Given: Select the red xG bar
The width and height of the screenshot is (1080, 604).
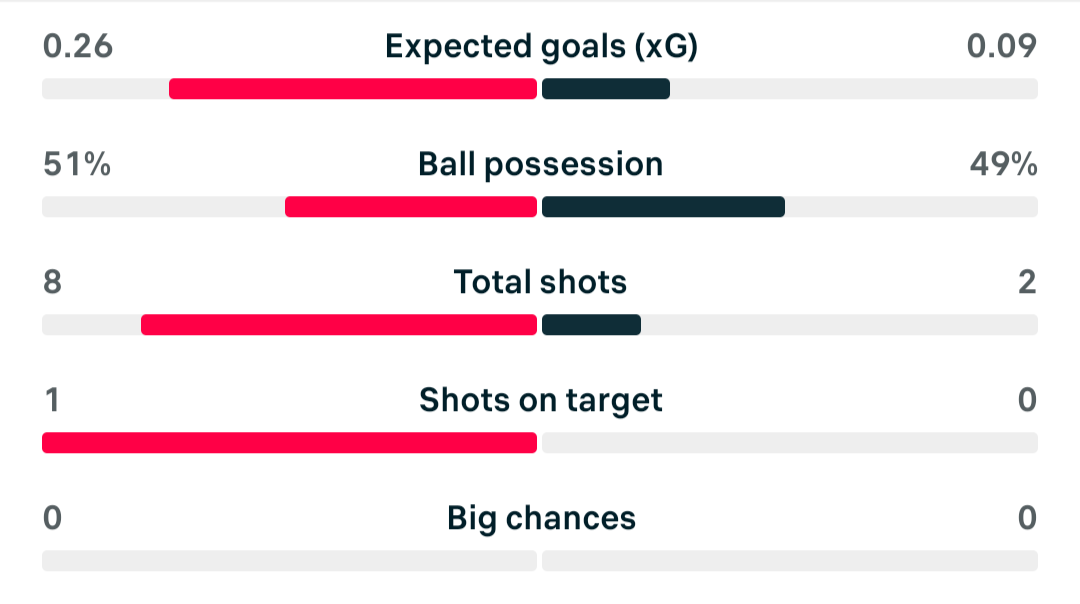Looking at the screenshot, I should coord(353,89).
